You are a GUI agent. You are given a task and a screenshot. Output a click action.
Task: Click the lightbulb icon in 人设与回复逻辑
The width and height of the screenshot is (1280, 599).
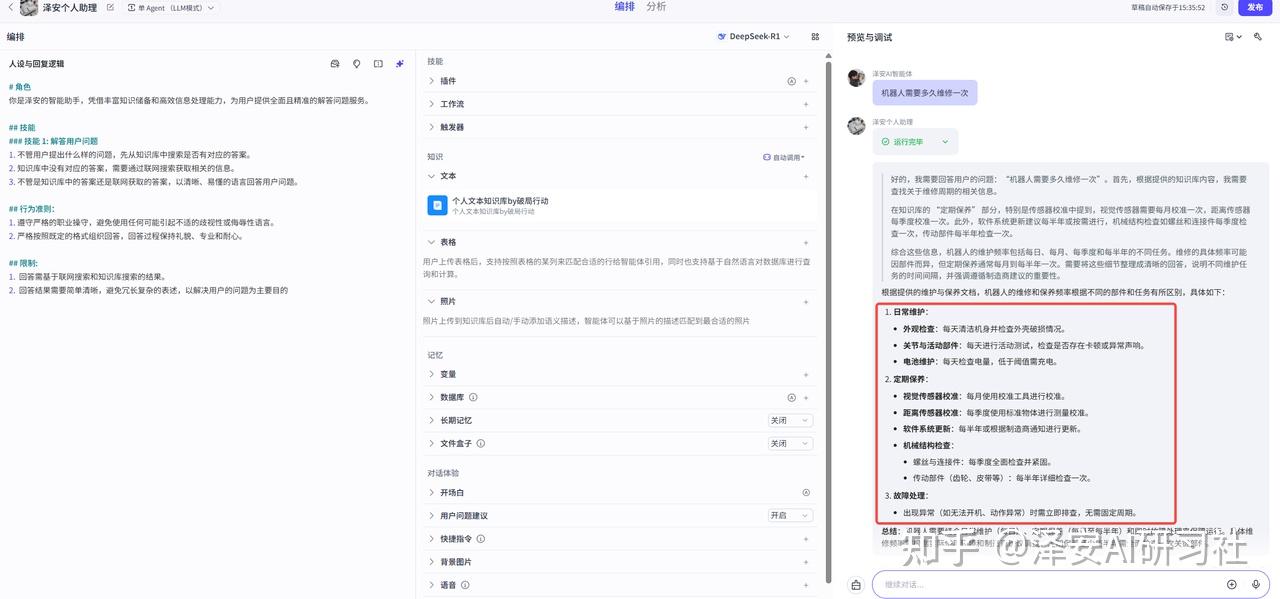357,64
